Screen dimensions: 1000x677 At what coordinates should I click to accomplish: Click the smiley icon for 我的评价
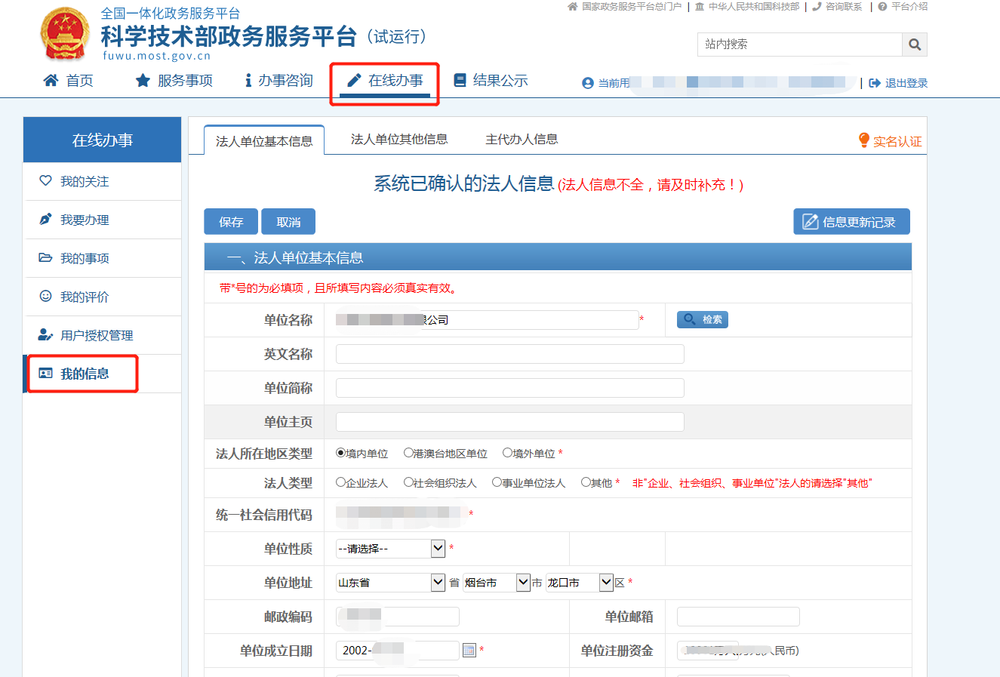45,297
